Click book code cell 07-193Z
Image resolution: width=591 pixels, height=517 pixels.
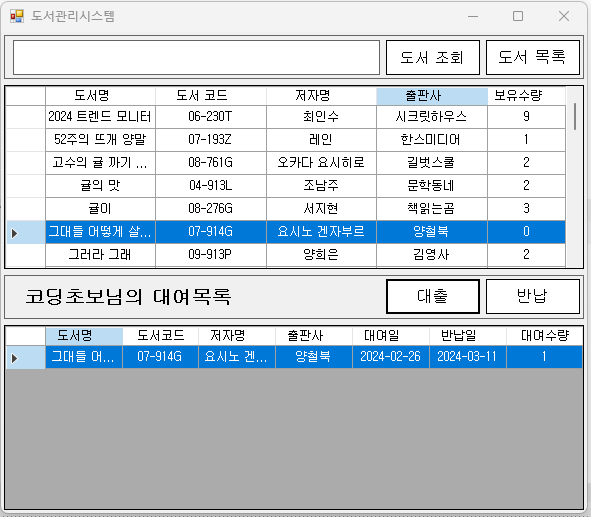pos(211,140)
